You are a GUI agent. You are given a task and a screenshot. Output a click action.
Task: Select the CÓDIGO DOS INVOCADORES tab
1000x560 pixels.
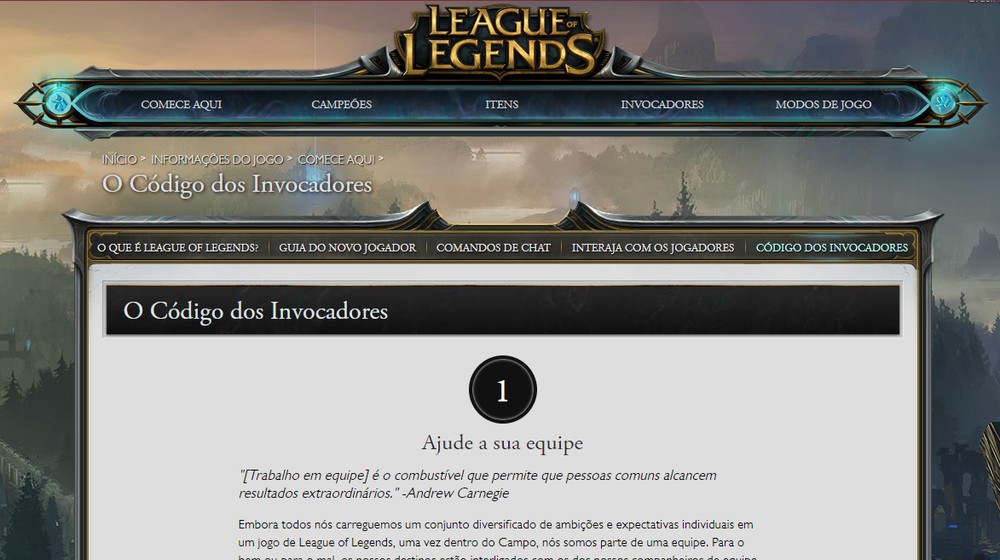832,247
